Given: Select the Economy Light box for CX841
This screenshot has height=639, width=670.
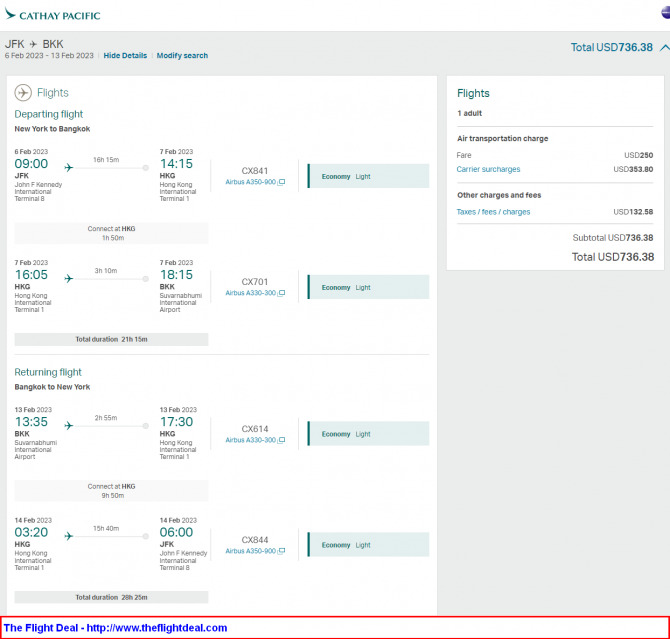Looking at the screenshot, I should point(368,176).
